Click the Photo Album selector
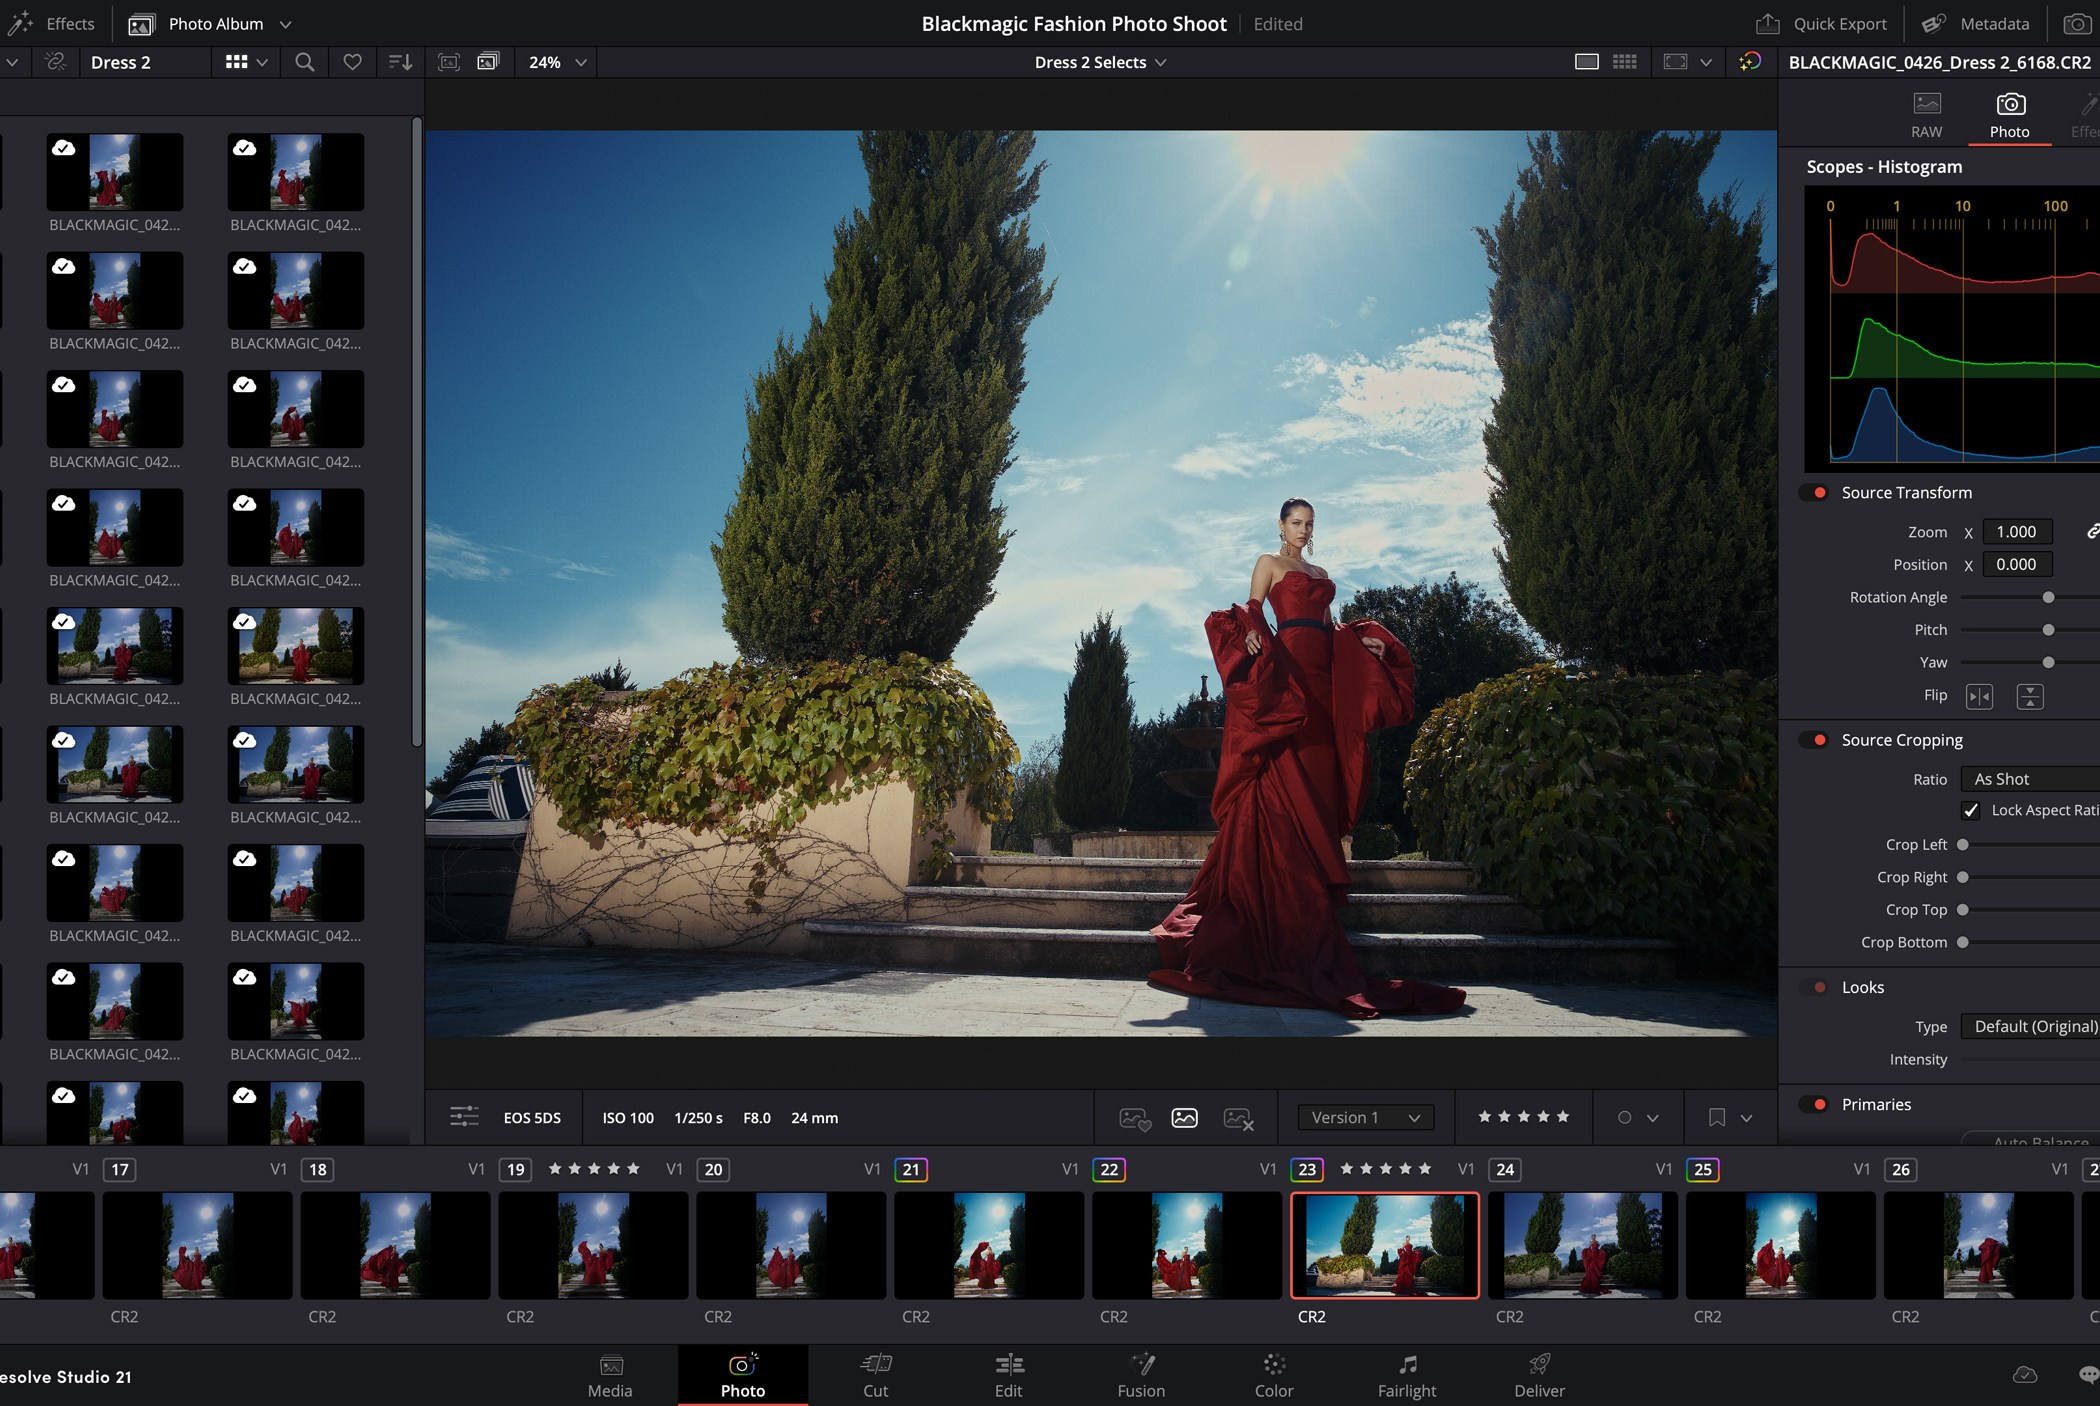 [x=215, y=23]
